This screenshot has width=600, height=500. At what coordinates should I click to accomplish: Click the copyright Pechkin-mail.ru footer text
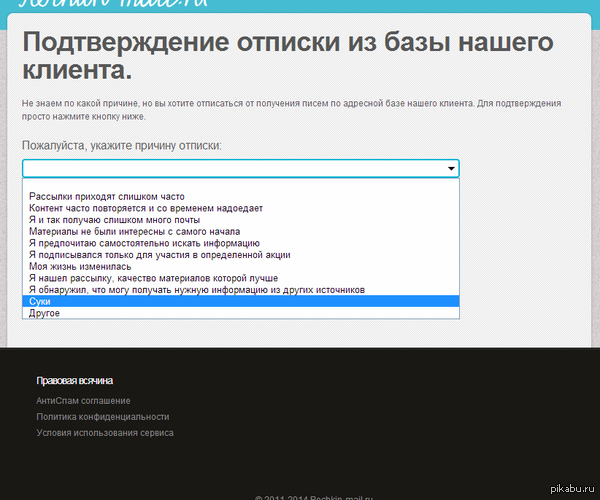pos(313,496)
